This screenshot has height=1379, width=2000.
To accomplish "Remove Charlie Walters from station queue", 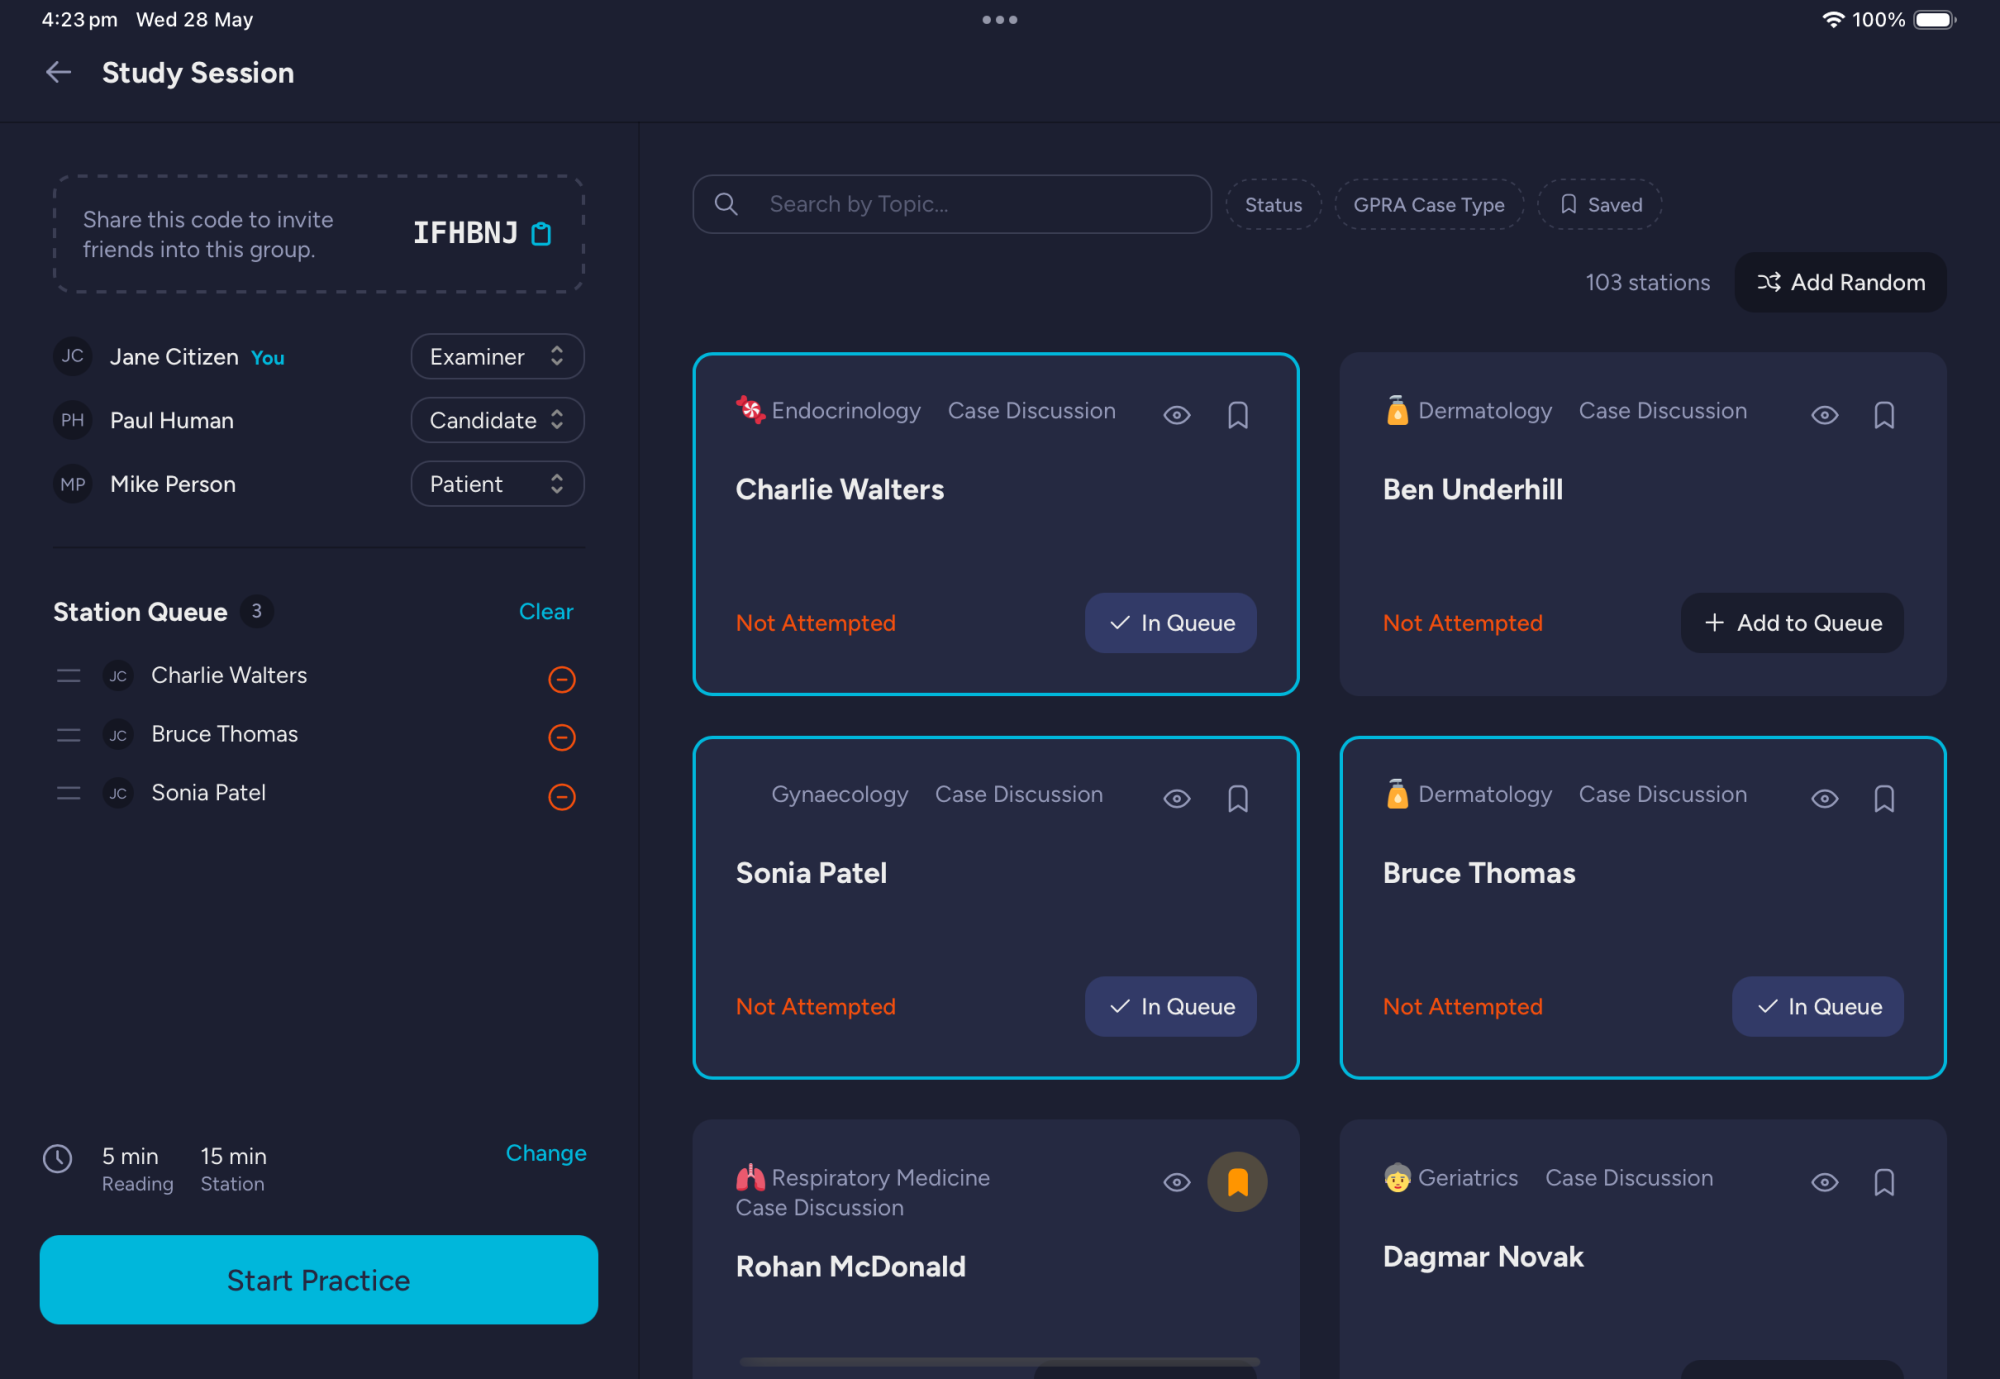I will click(562, 679).
